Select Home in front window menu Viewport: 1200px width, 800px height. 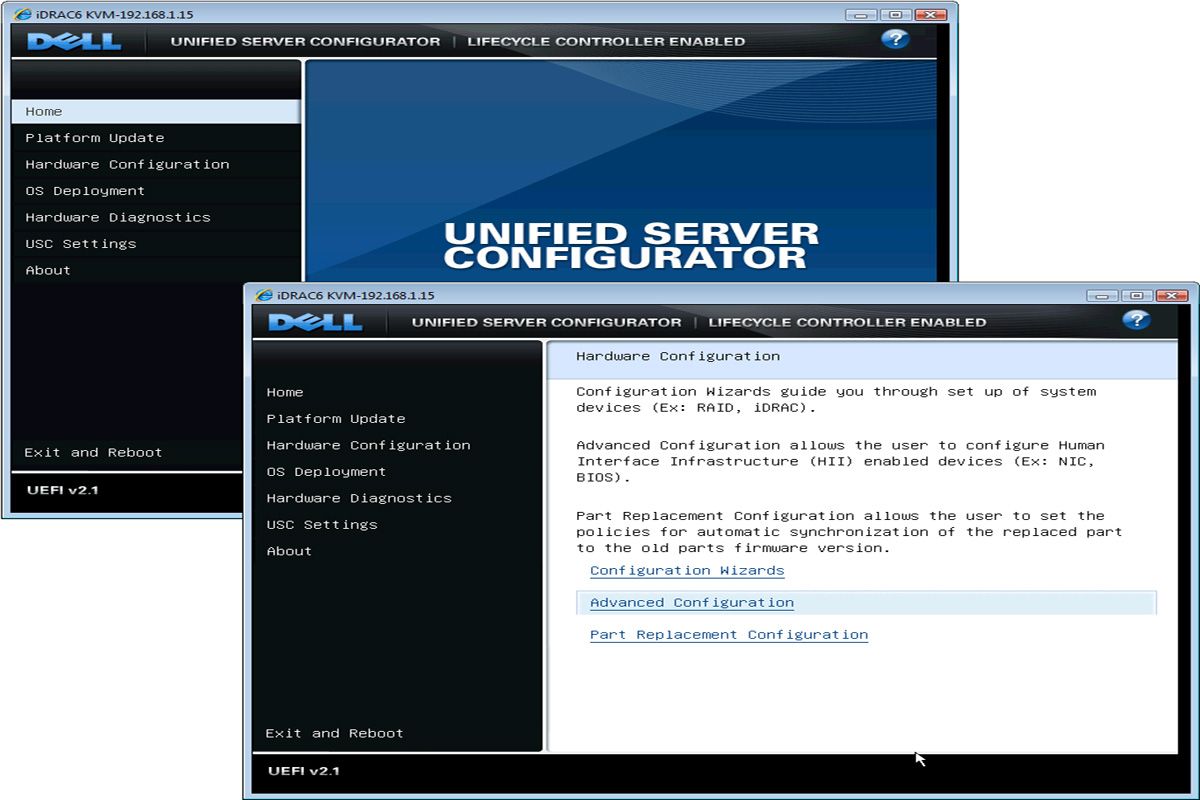285,392
